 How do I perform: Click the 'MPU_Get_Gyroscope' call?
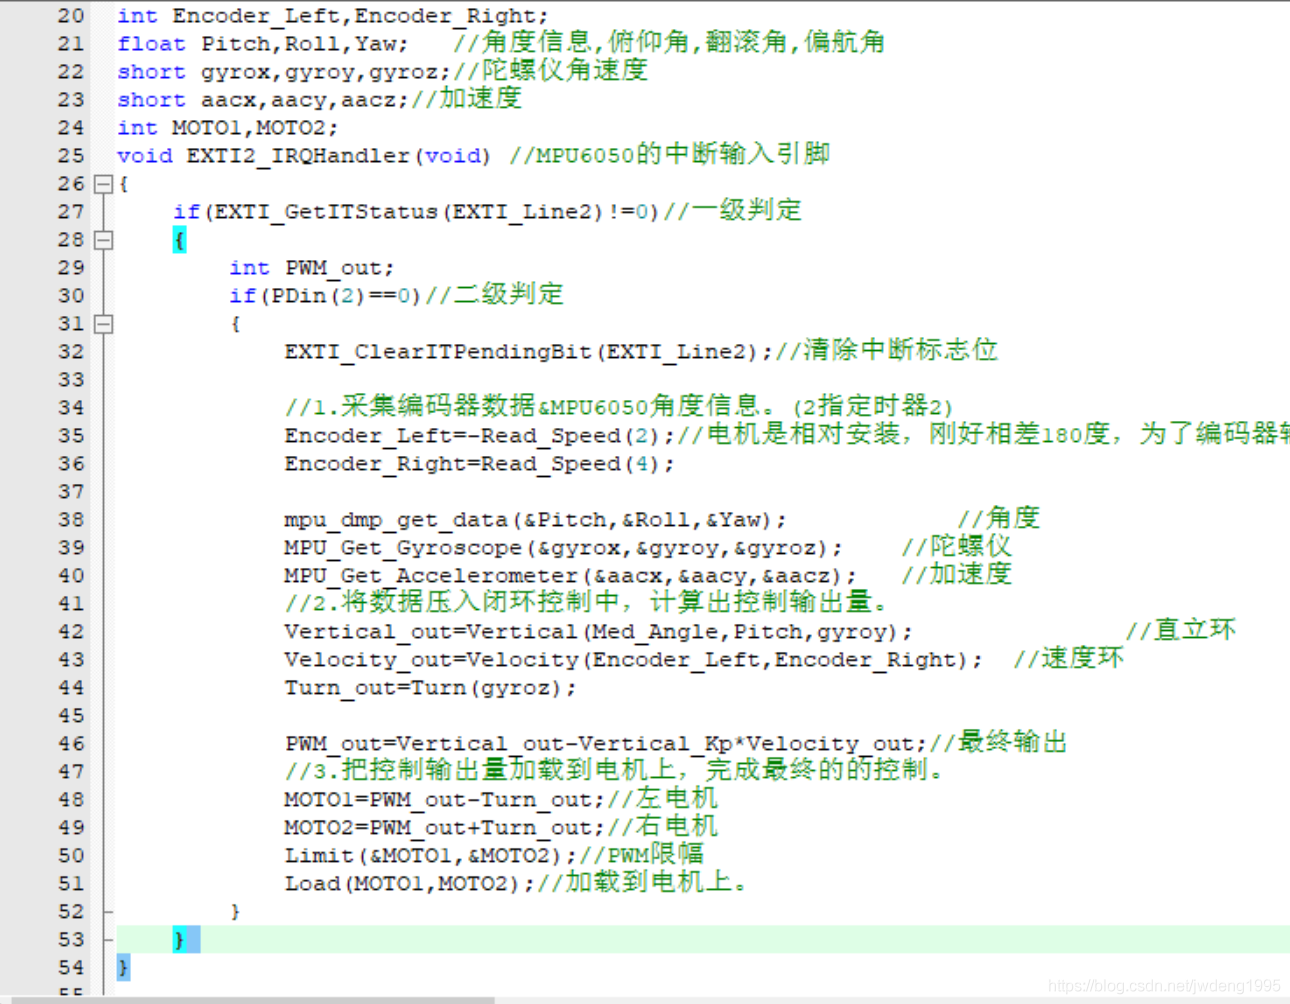pyautogui.click(x=403, y=549)
